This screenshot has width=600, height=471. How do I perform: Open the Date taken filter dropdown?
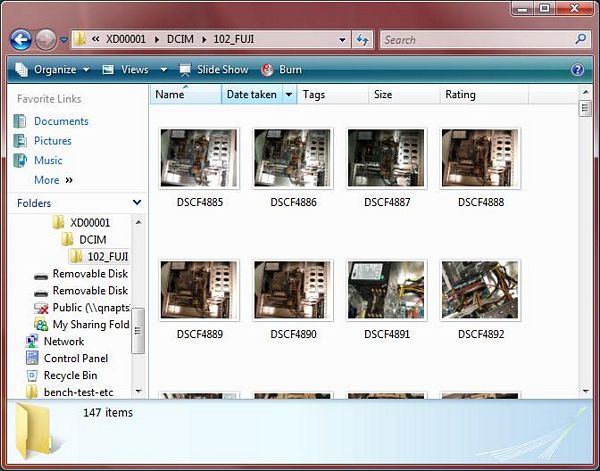[290, 95]
